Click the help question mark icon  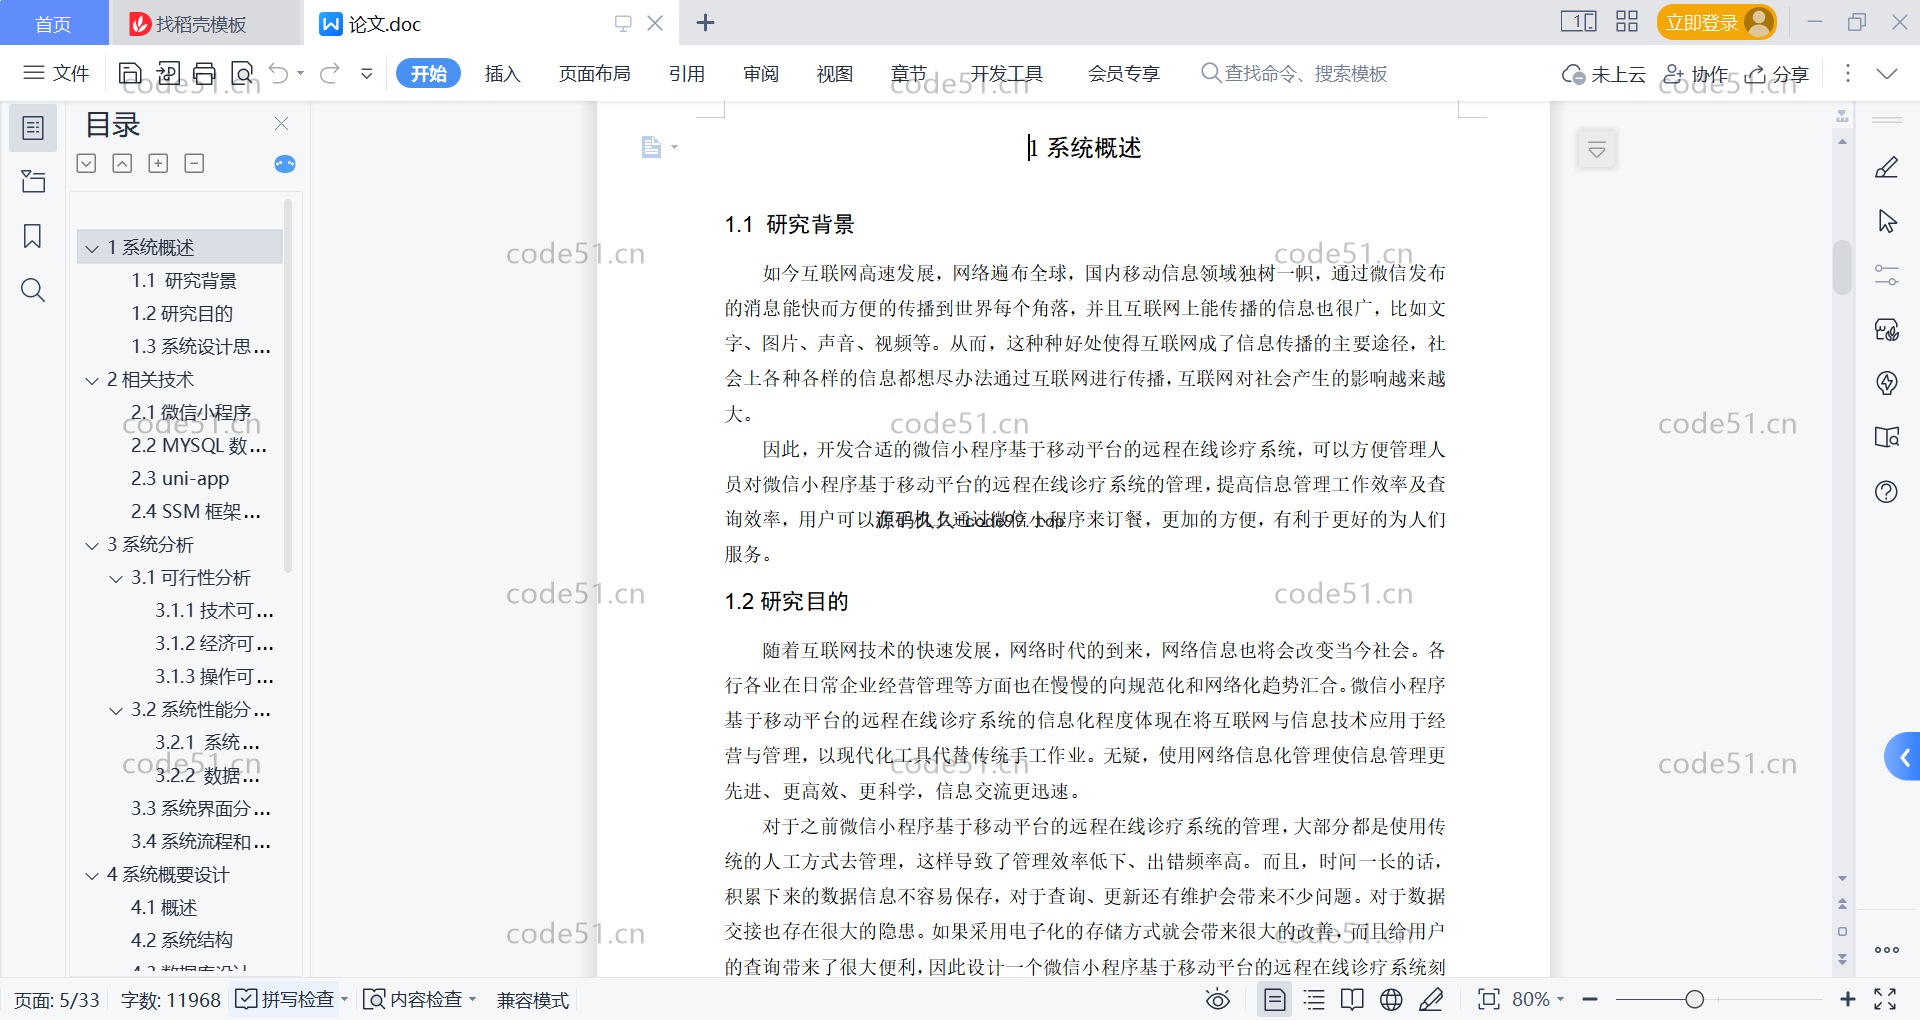pos(1887,491)
